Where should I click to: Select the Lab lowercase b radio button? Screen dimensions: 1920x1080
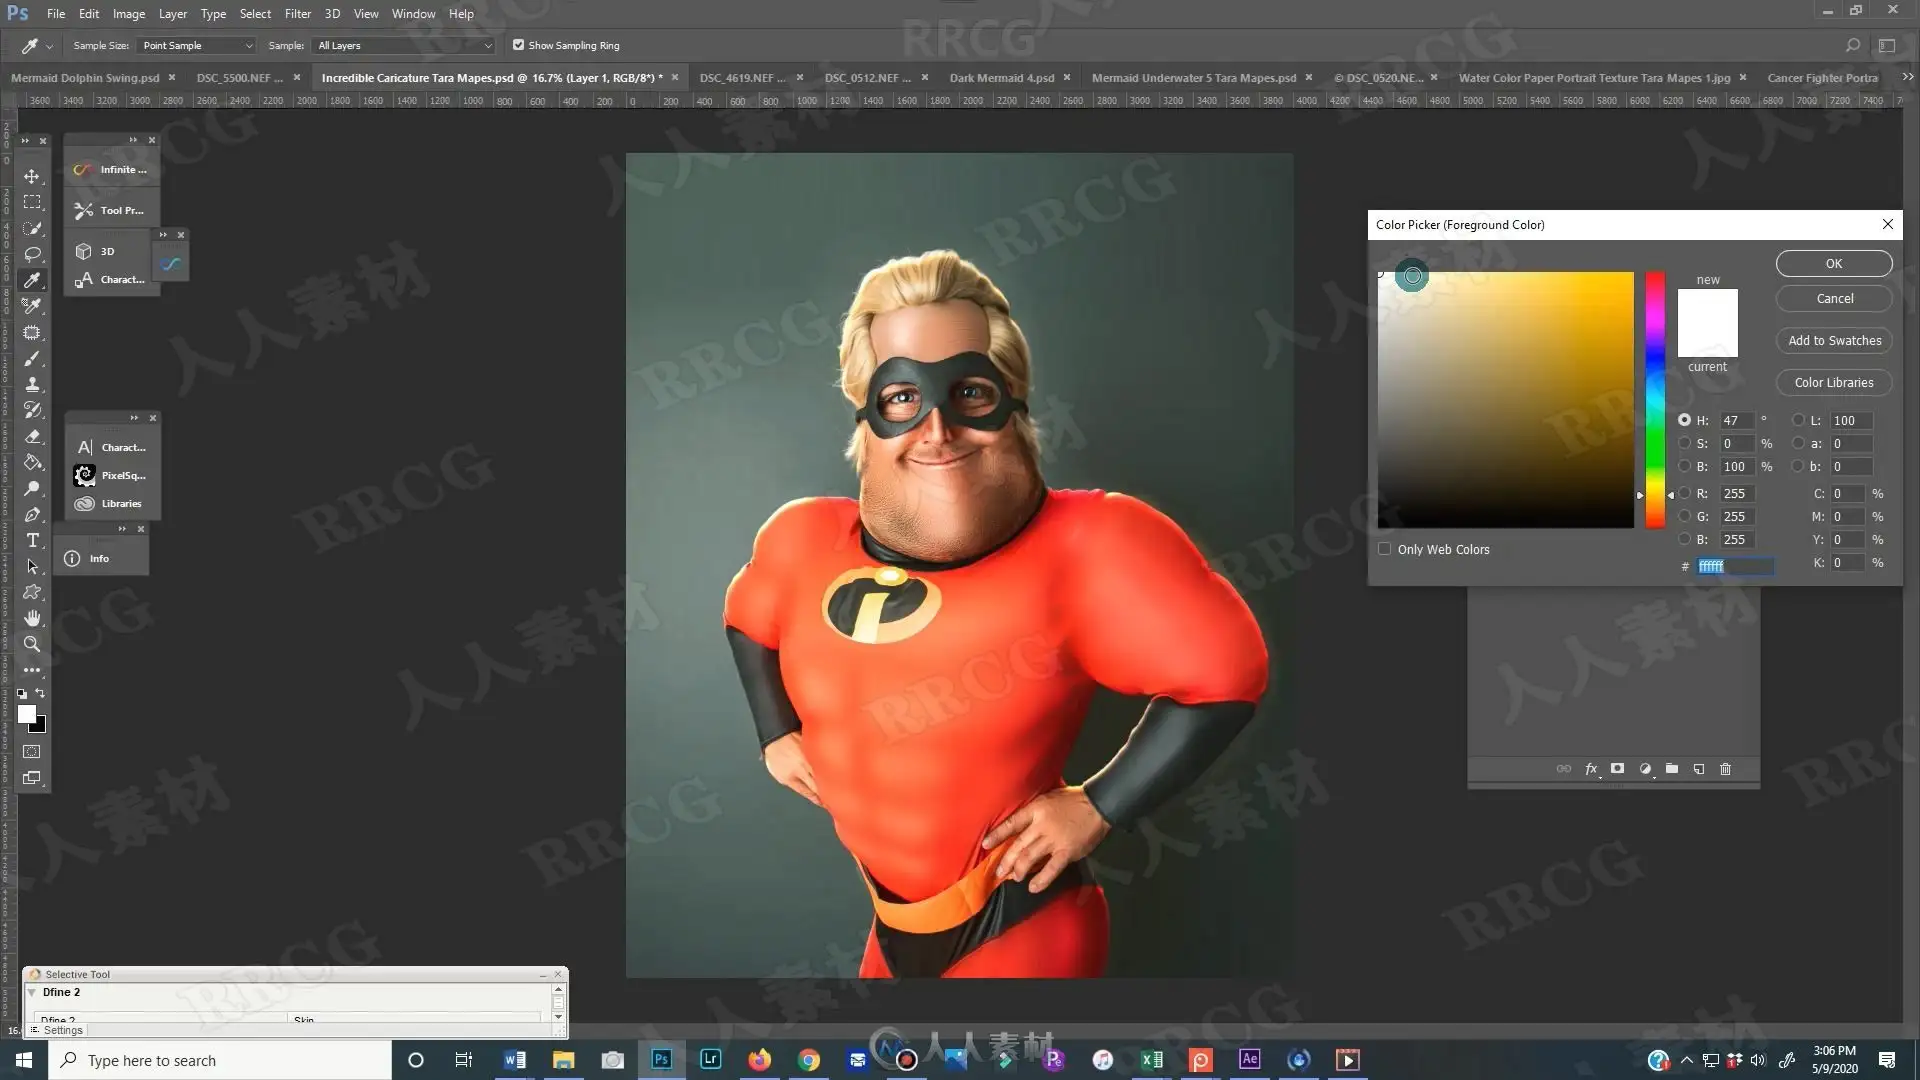pyautogui.click(x=1799, y=466)
